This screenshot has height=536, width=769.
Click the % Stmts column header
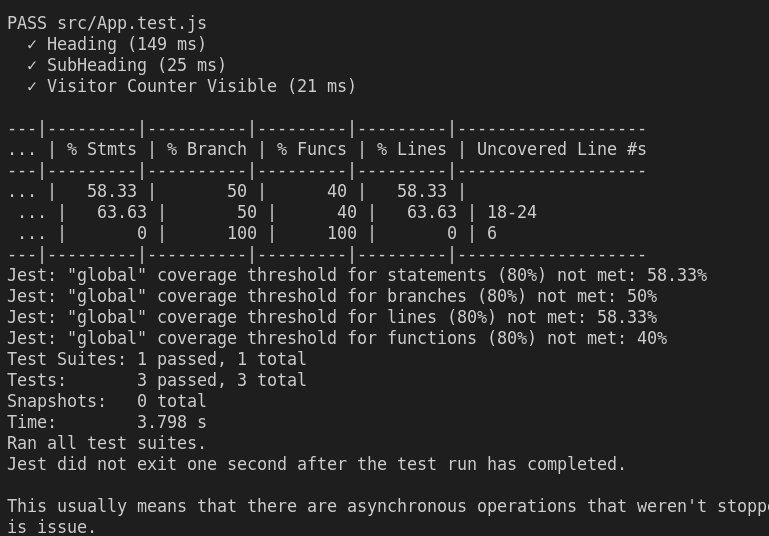click(x=102, y=149)
